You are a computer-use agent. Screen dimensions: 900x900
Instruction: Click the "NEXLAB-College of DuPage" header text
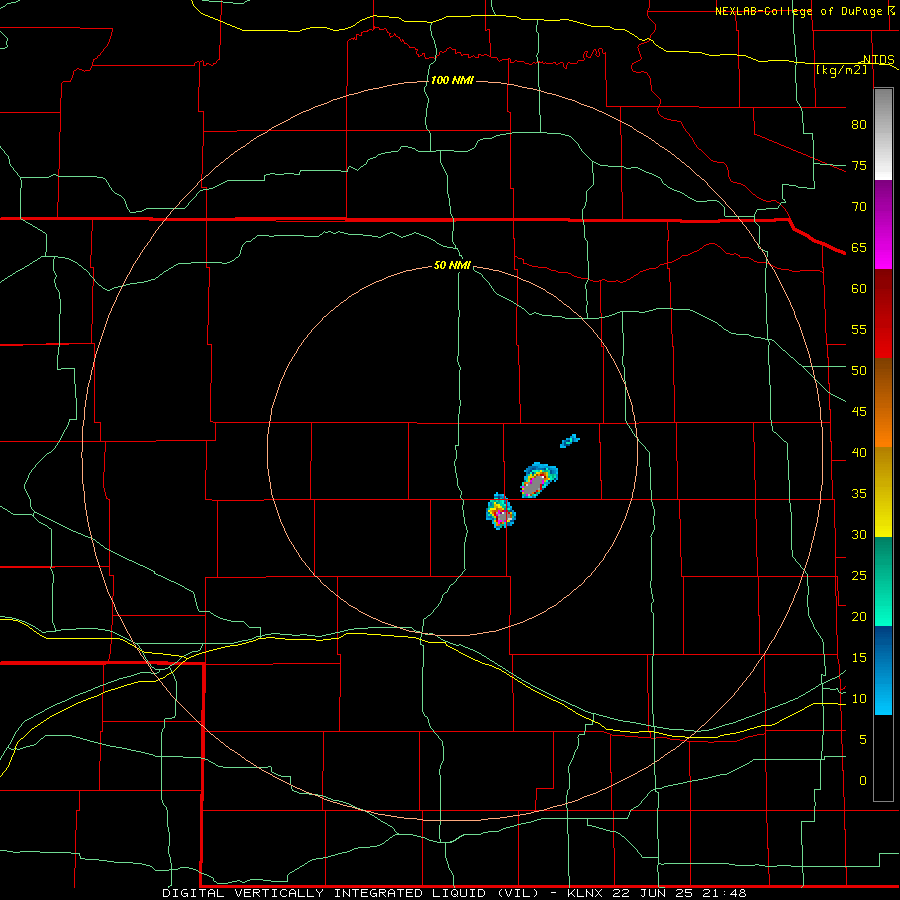(798, 11)
